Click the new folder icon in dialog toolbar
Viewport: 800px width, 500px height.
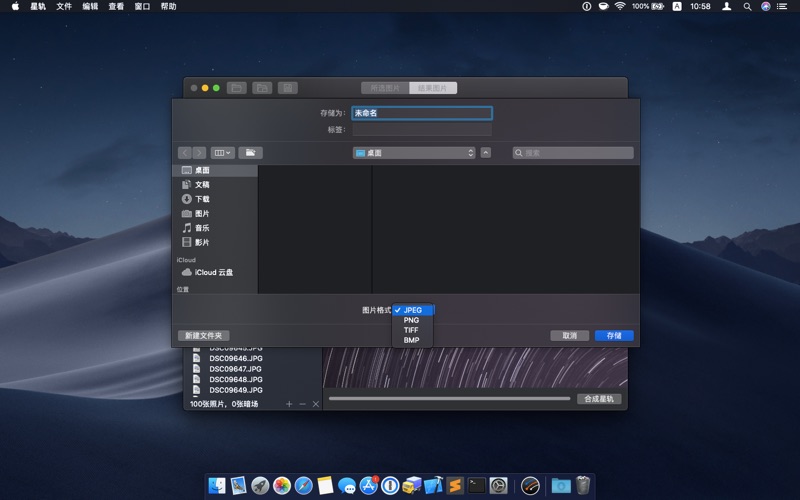point(250,153)
